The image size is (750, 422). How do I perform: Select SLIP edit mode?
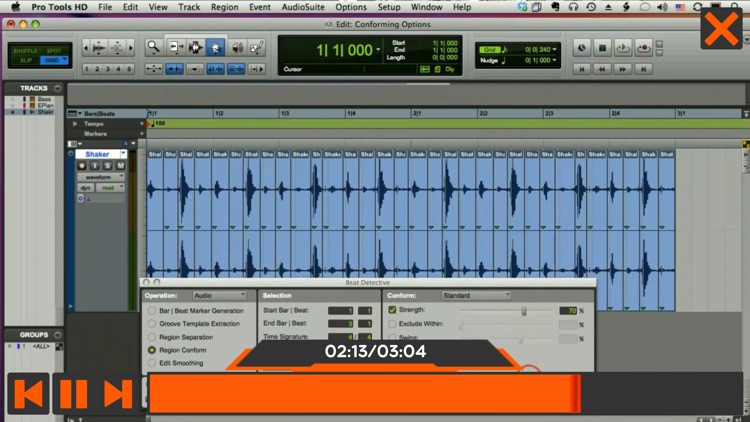pos(25,60)
